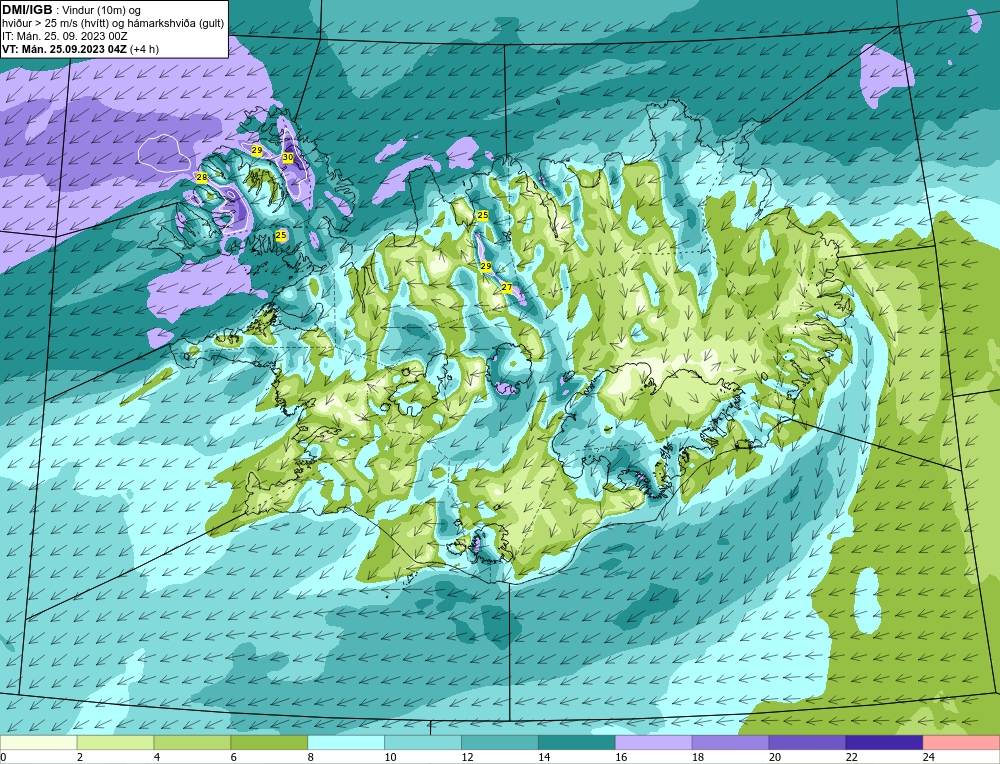Click the legend scale number 8
The height and width of the screenshot is (764, 1000).
point(311,757)
